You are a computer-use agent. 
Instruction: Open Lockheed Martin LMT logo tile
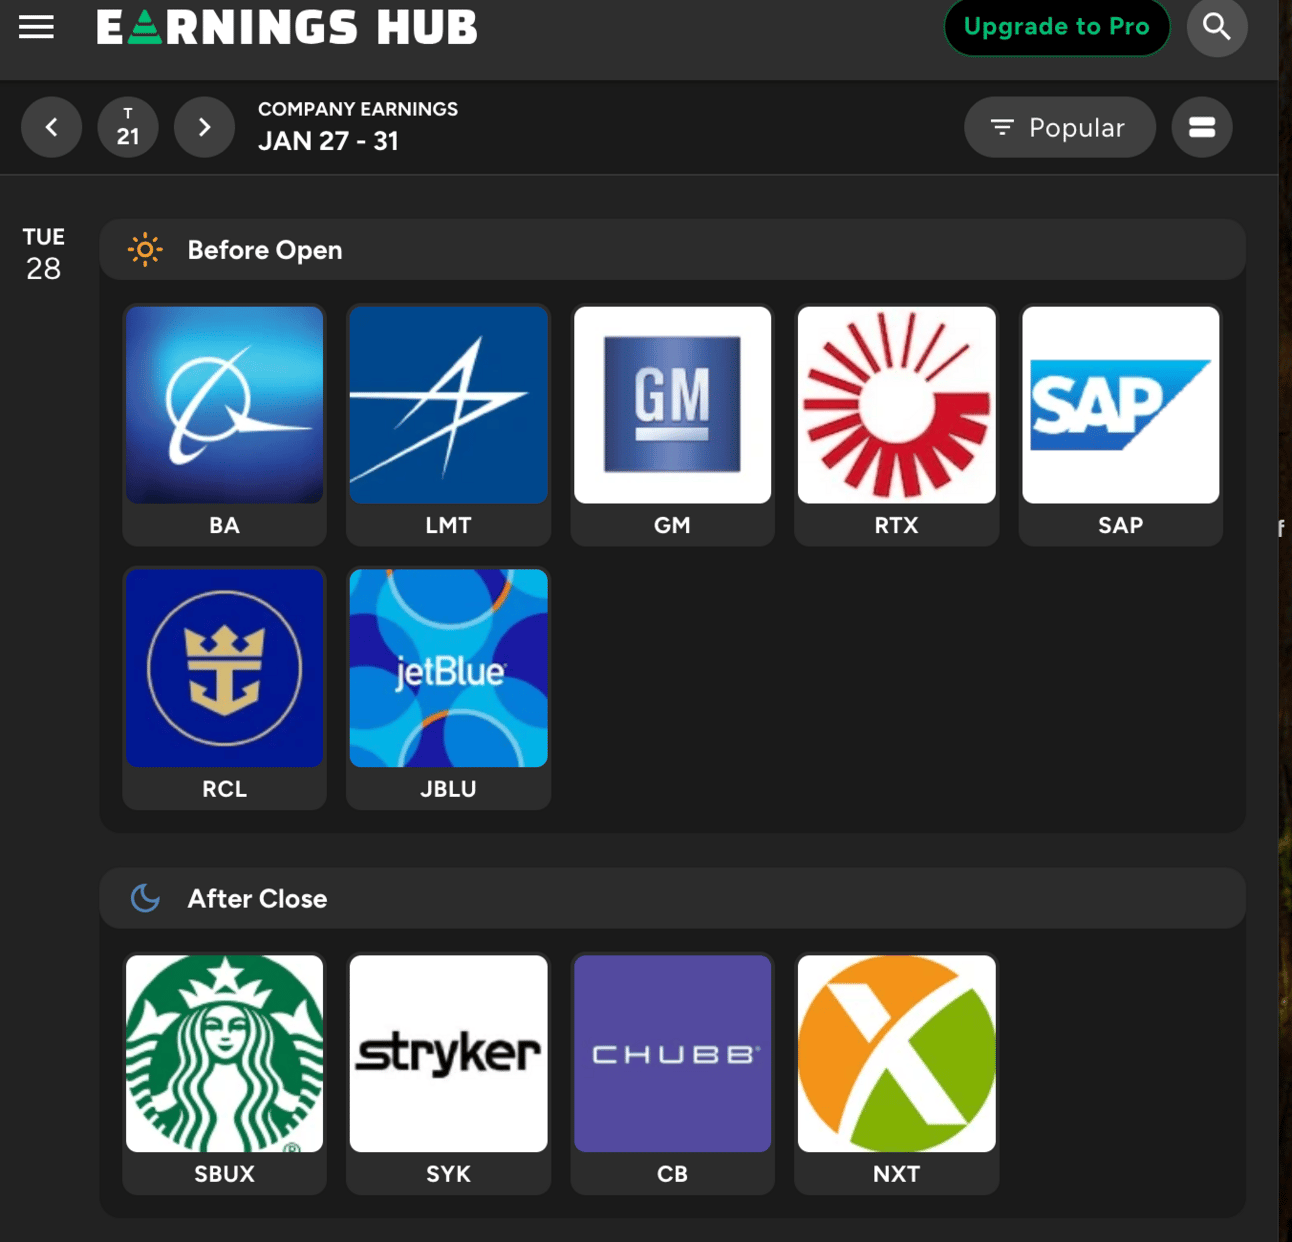448,405
